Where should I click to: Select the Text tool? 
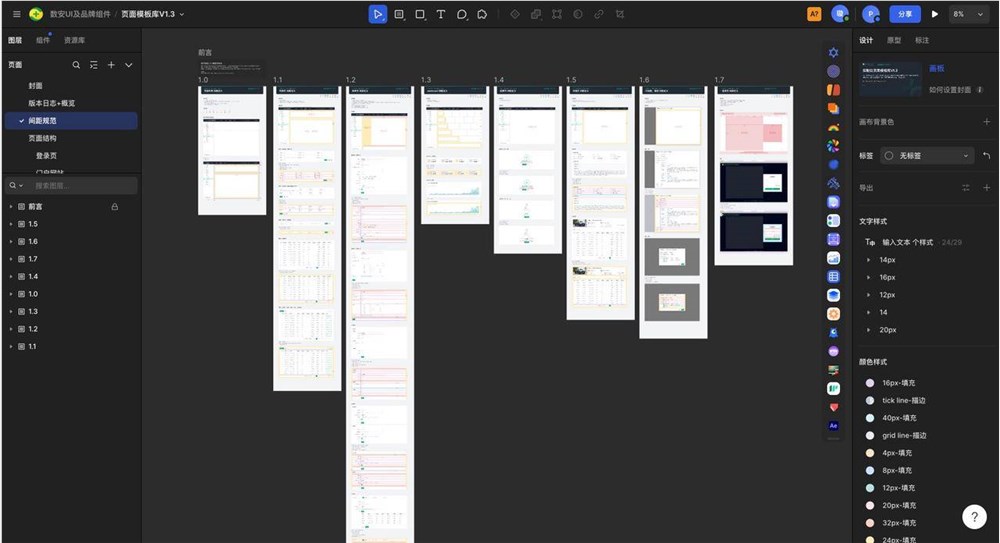[441, 14]
